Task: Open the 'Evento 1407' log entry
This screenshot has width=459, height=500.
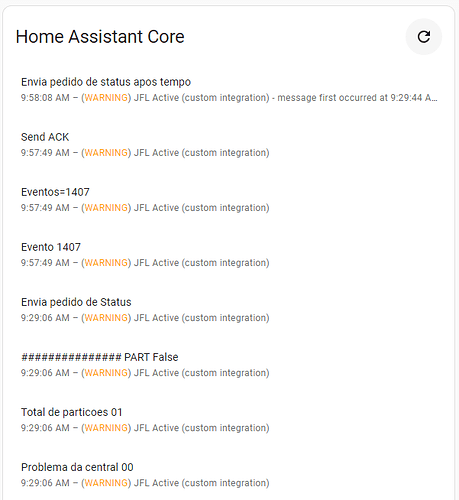Action: 229,255
